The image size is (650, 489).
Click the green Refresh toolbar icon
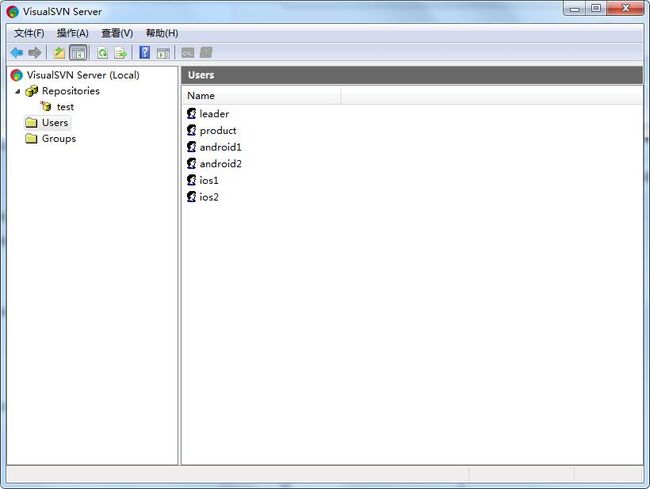click(x=102, y=53)
